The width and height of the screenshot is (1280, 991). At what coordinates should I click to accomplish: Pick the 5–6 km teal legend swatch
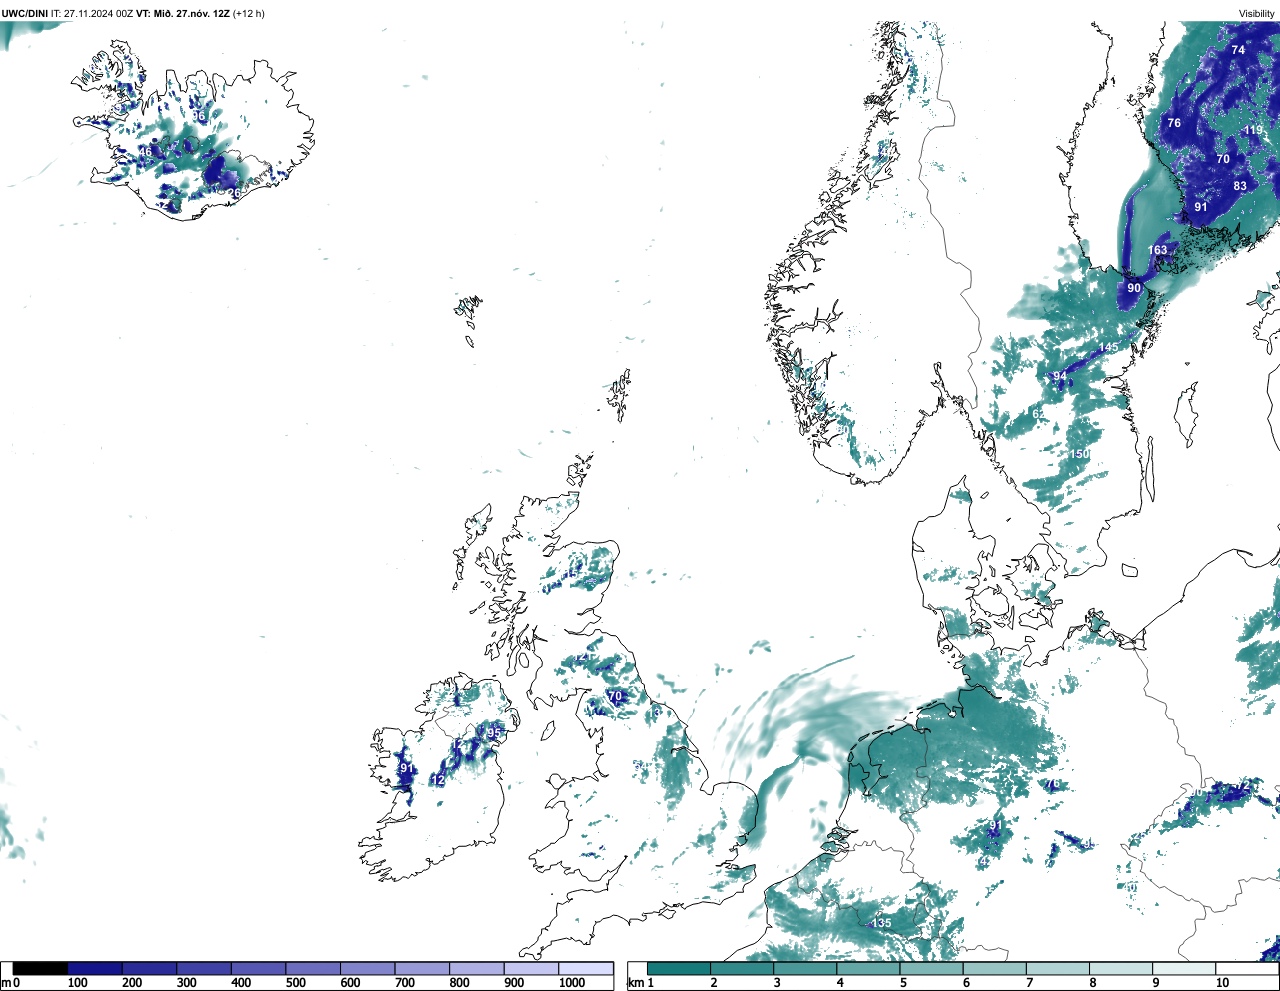coord(931,969)
